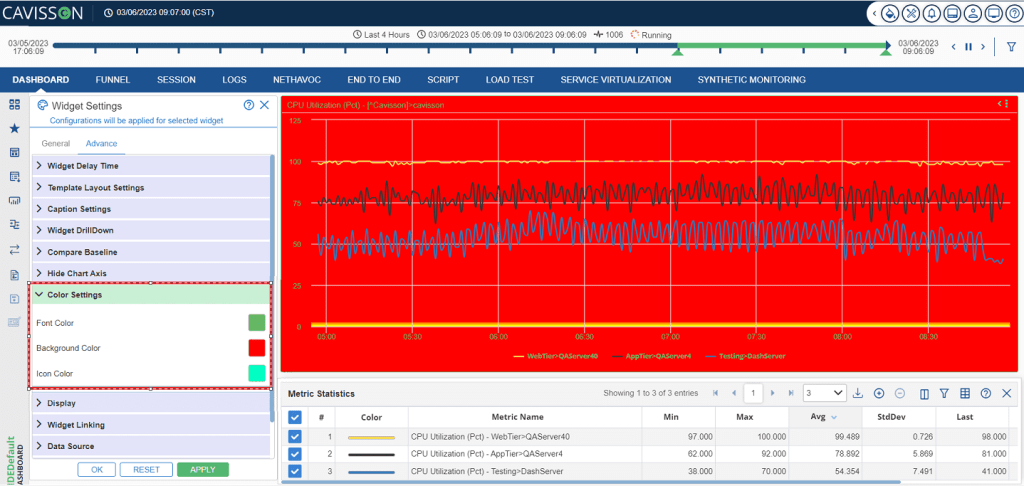1024x486 pixels.
Task: Collapse the header icon strip with left chevron
Action: [x=874, y=13]
